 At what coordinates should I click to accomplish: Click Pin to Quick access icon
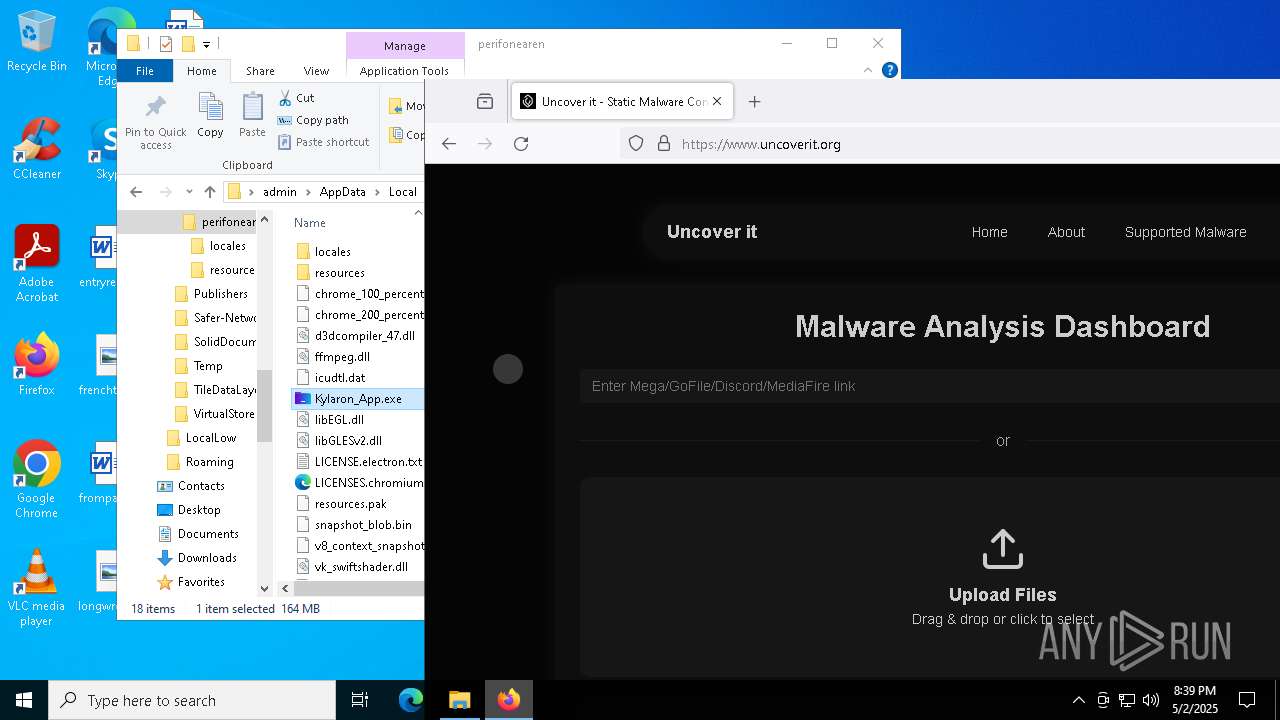click(155, 122)
